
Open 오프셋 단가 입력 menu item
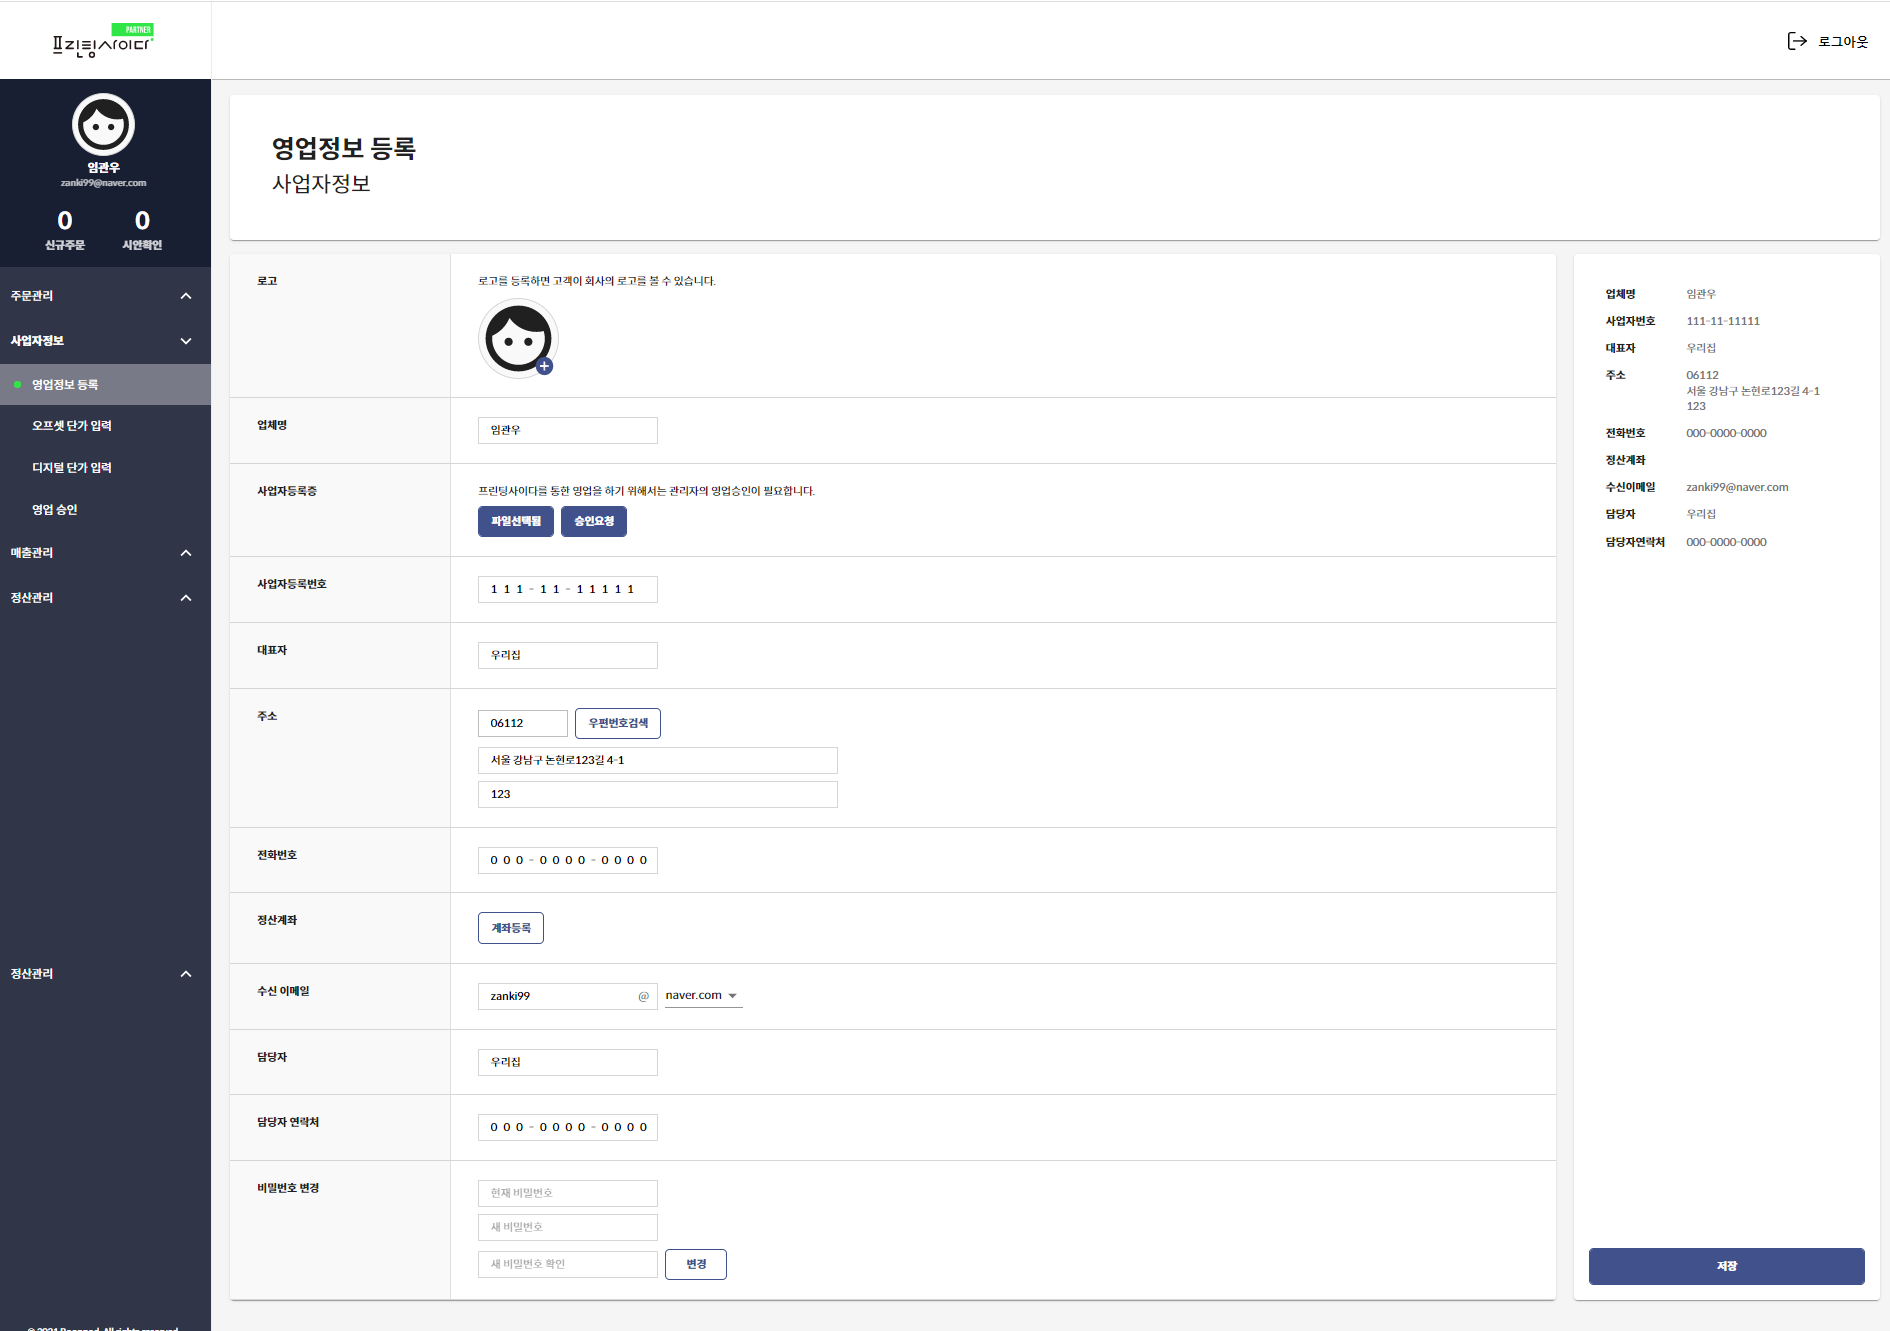[x=72, y=426]
